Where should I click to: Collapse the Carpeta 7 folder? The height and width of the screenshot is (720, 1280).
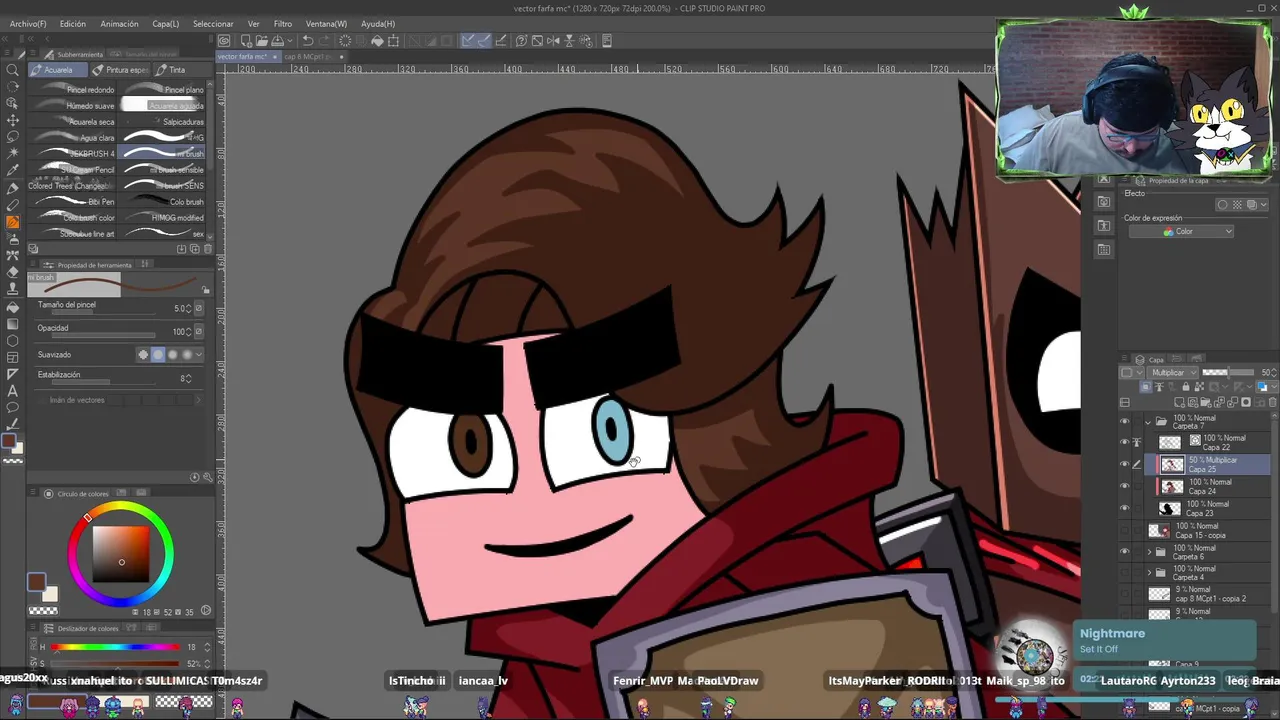(x=1148, y=421)
